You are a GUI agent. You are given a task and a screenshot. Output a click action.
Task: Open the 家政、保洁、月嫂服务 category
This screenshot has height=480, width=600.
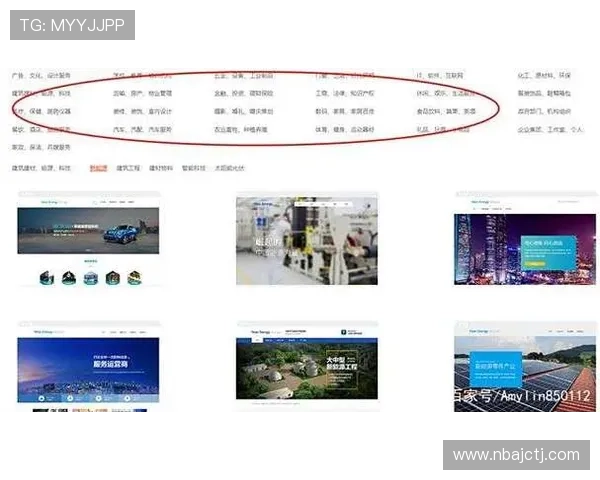point(41,147)
